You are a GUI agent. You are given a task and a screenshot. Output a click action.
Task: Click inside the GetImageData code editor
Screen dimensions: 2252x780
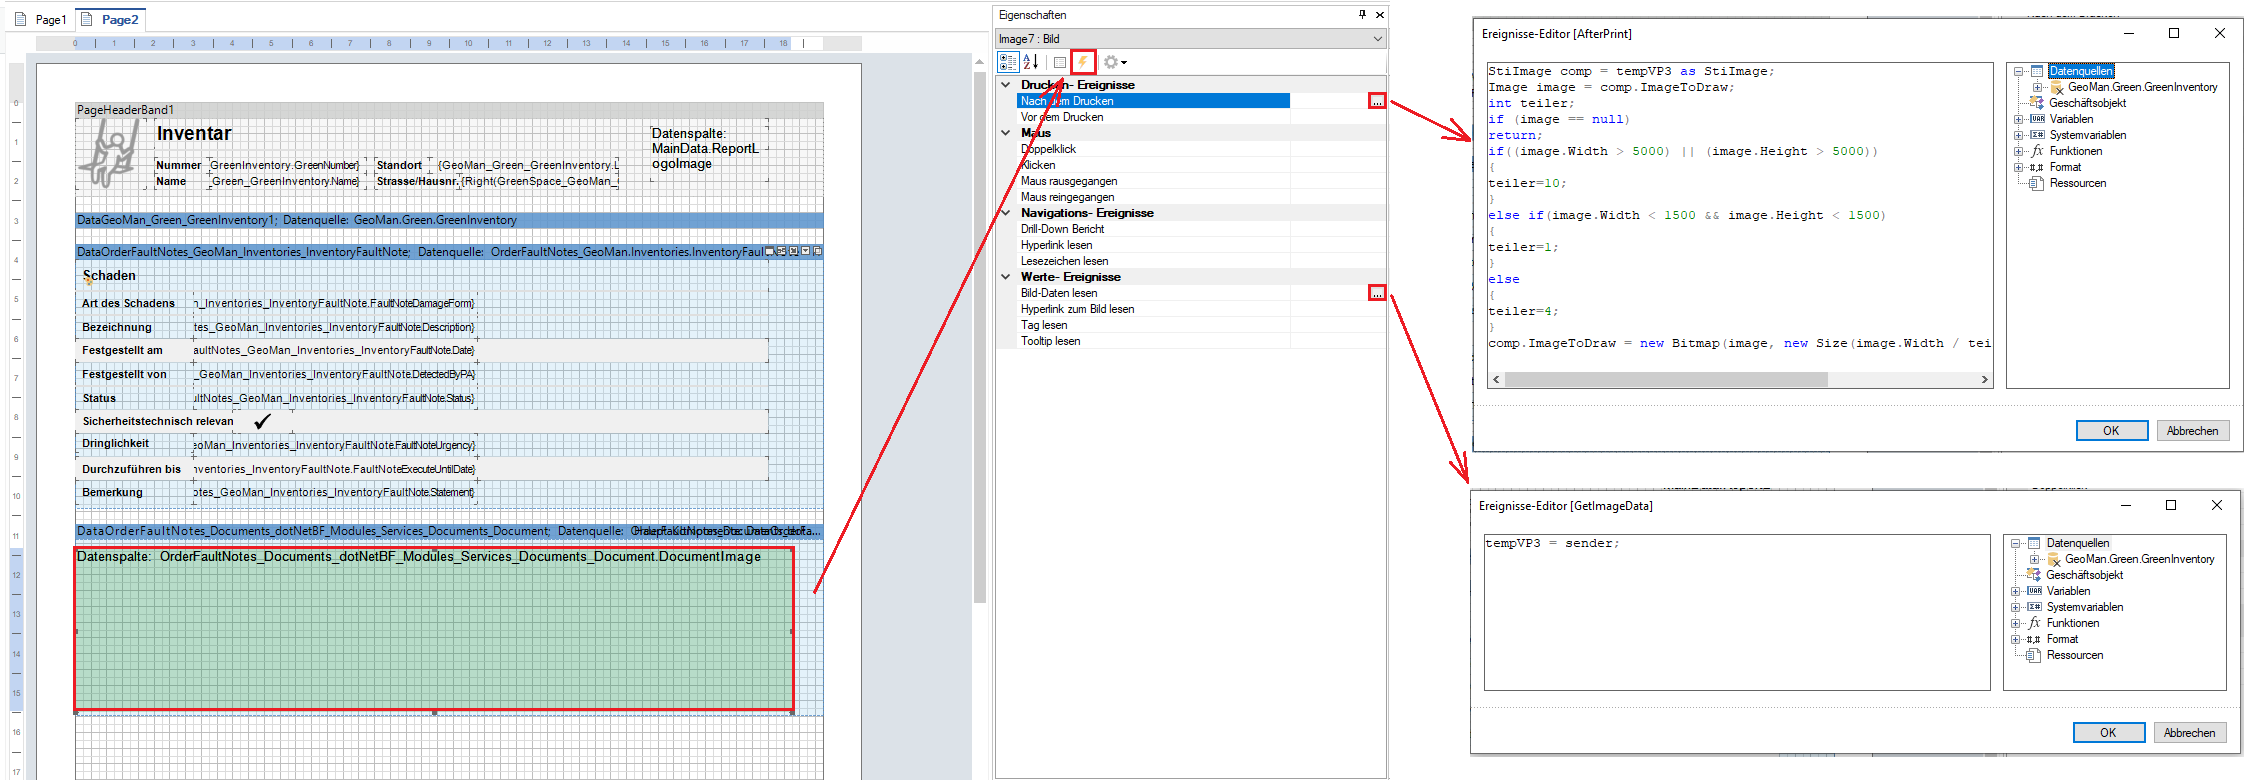pyautogui.click(x=1737, y=612)
